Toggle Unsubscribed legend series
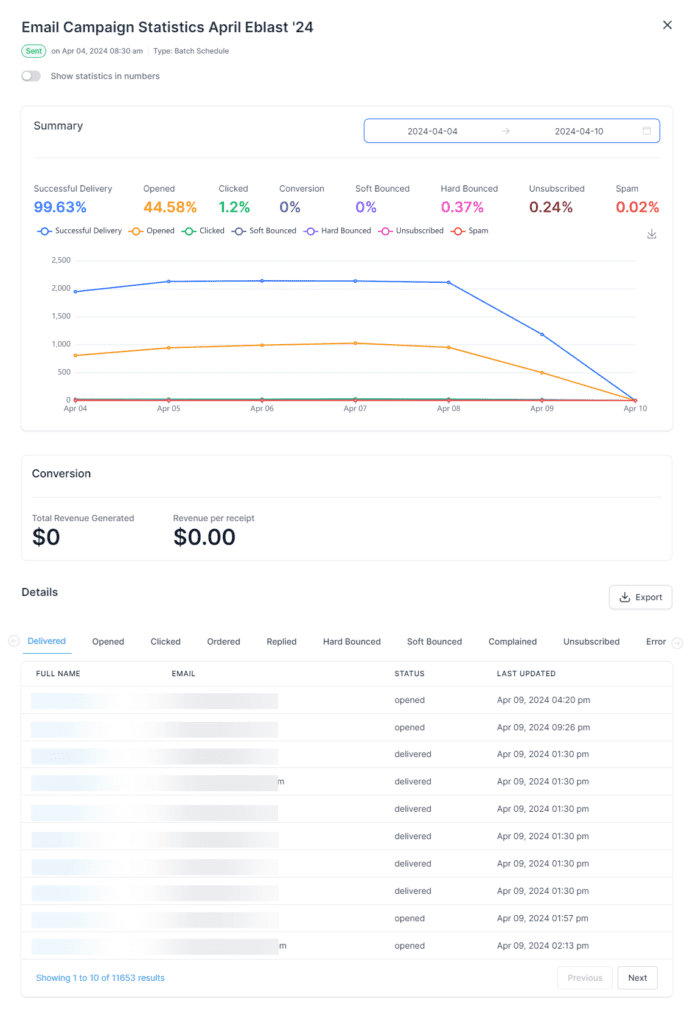 (x=411, y=231)
